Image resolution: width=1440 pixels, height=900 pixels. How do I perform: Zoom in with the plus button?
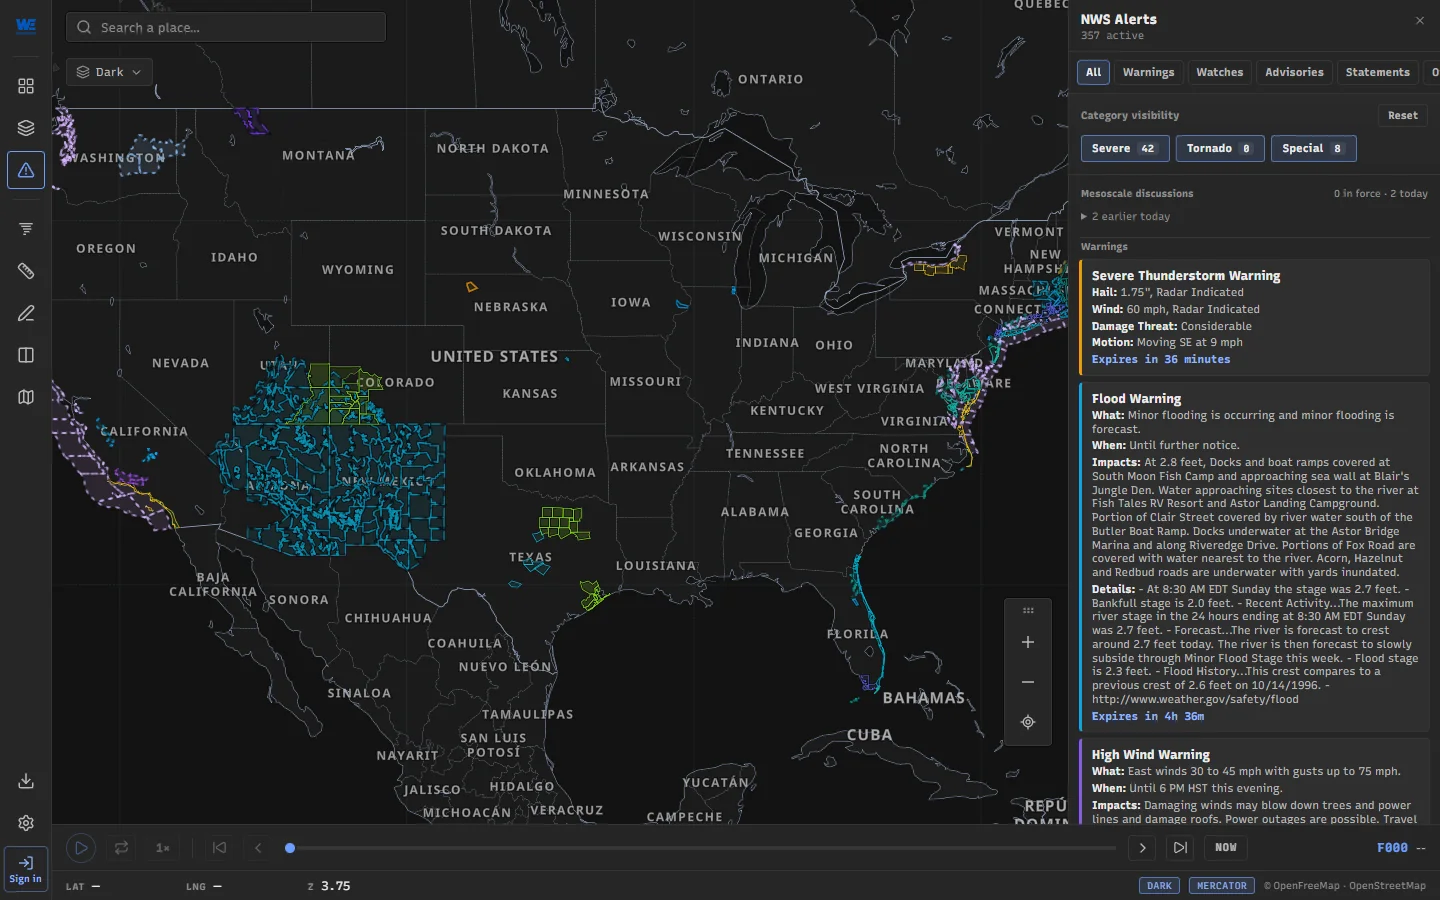click(1028, 642)
